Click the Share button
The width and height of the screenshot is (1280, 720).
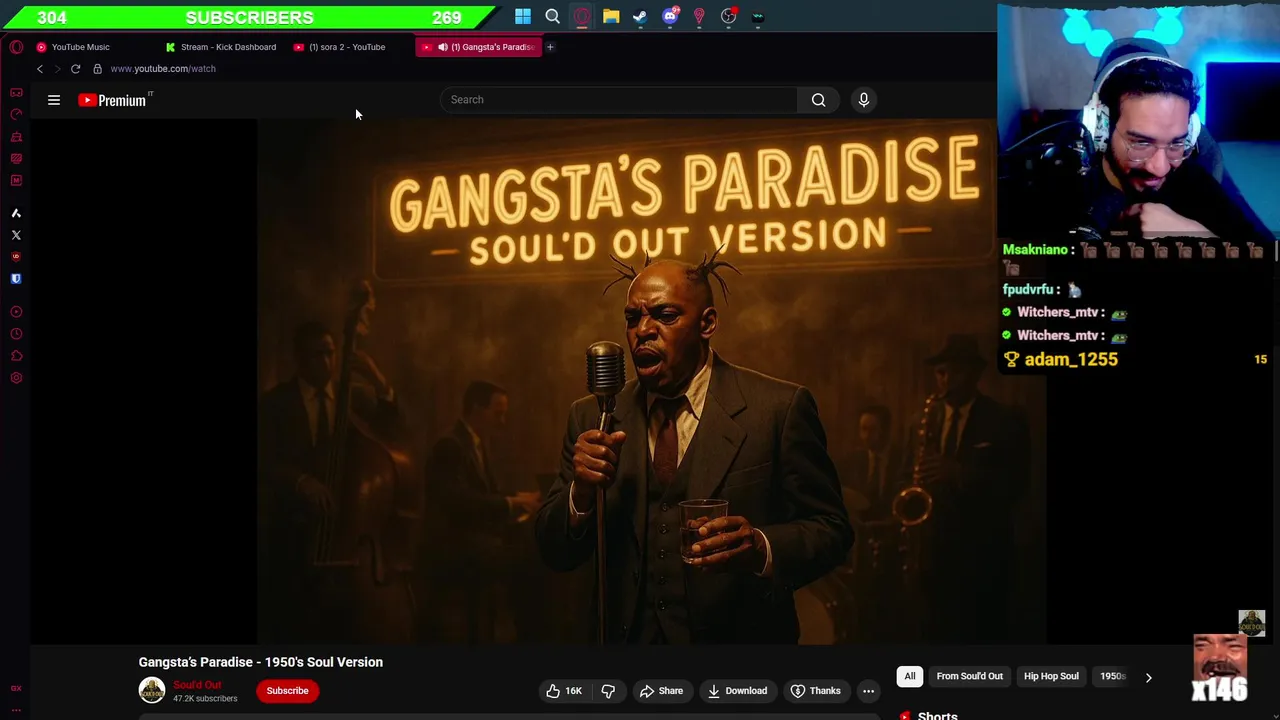661,691
